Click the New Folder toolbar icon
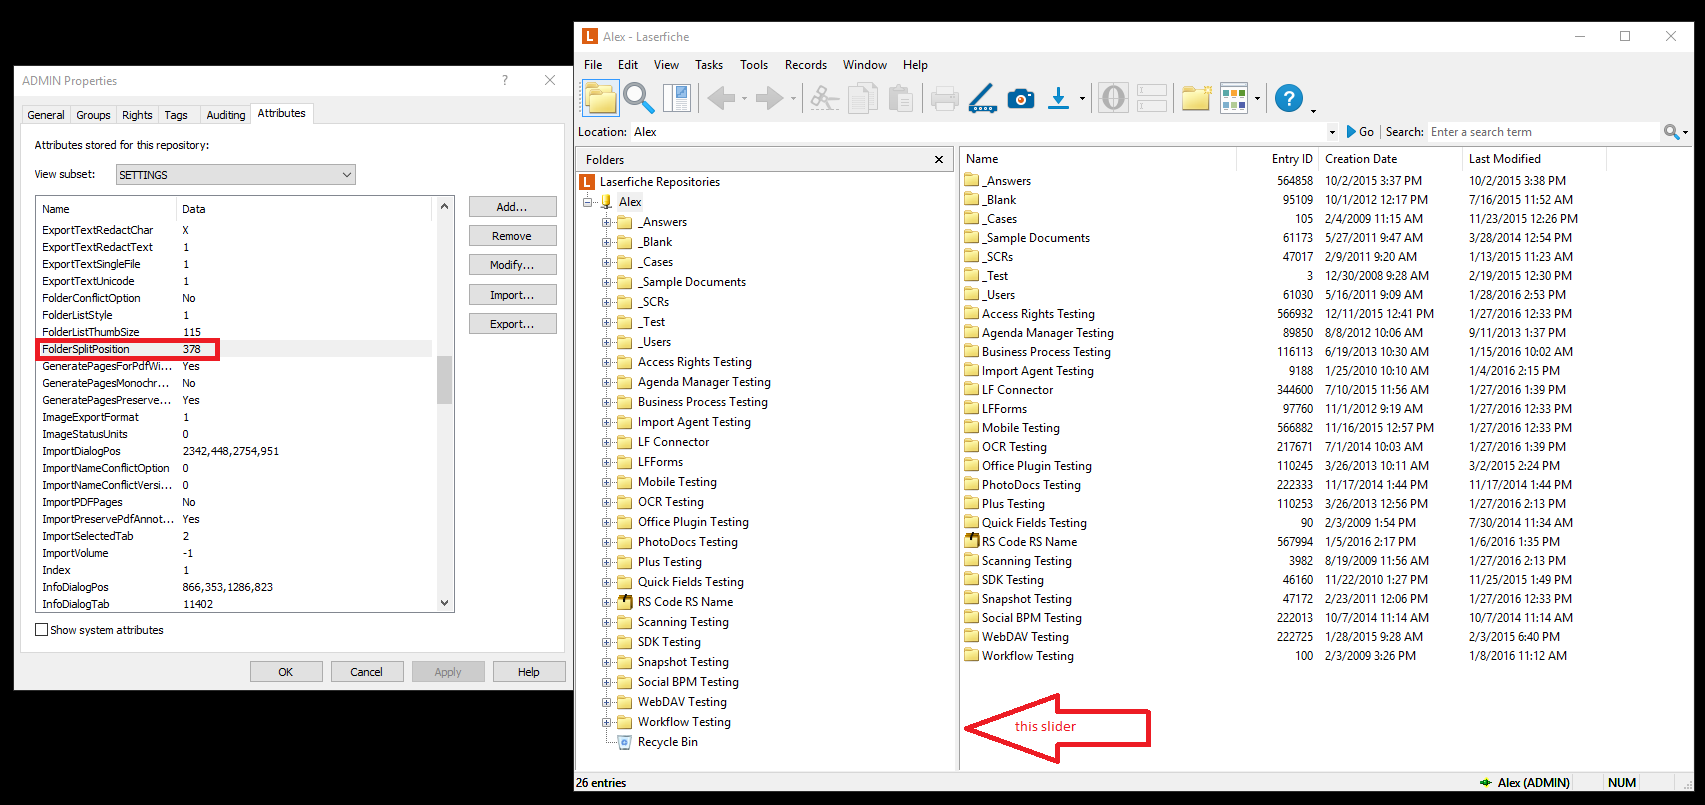The image size is (1705, 805). [1197, 98]
